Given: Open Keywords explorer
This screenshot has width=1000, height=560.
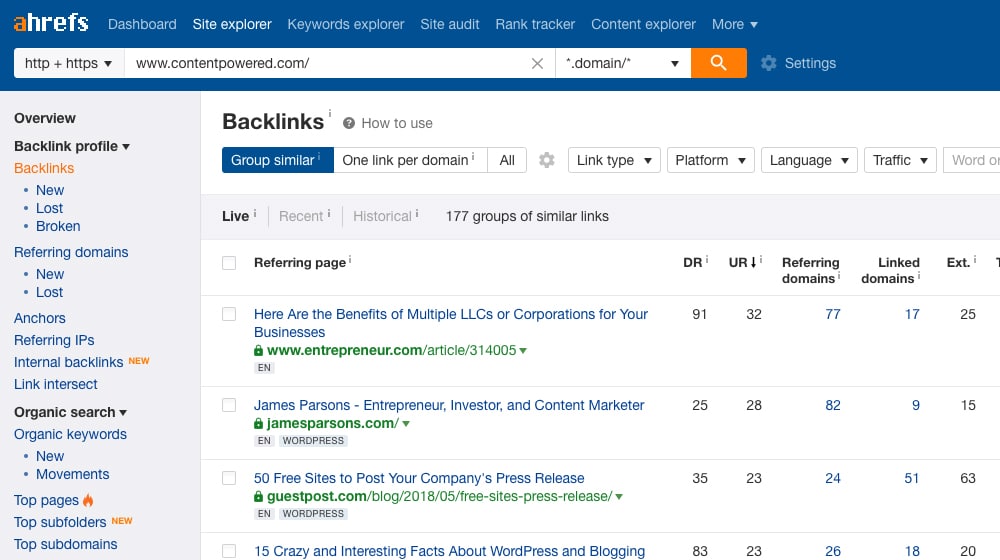Looking at the screenshot, I should (346, 24).
